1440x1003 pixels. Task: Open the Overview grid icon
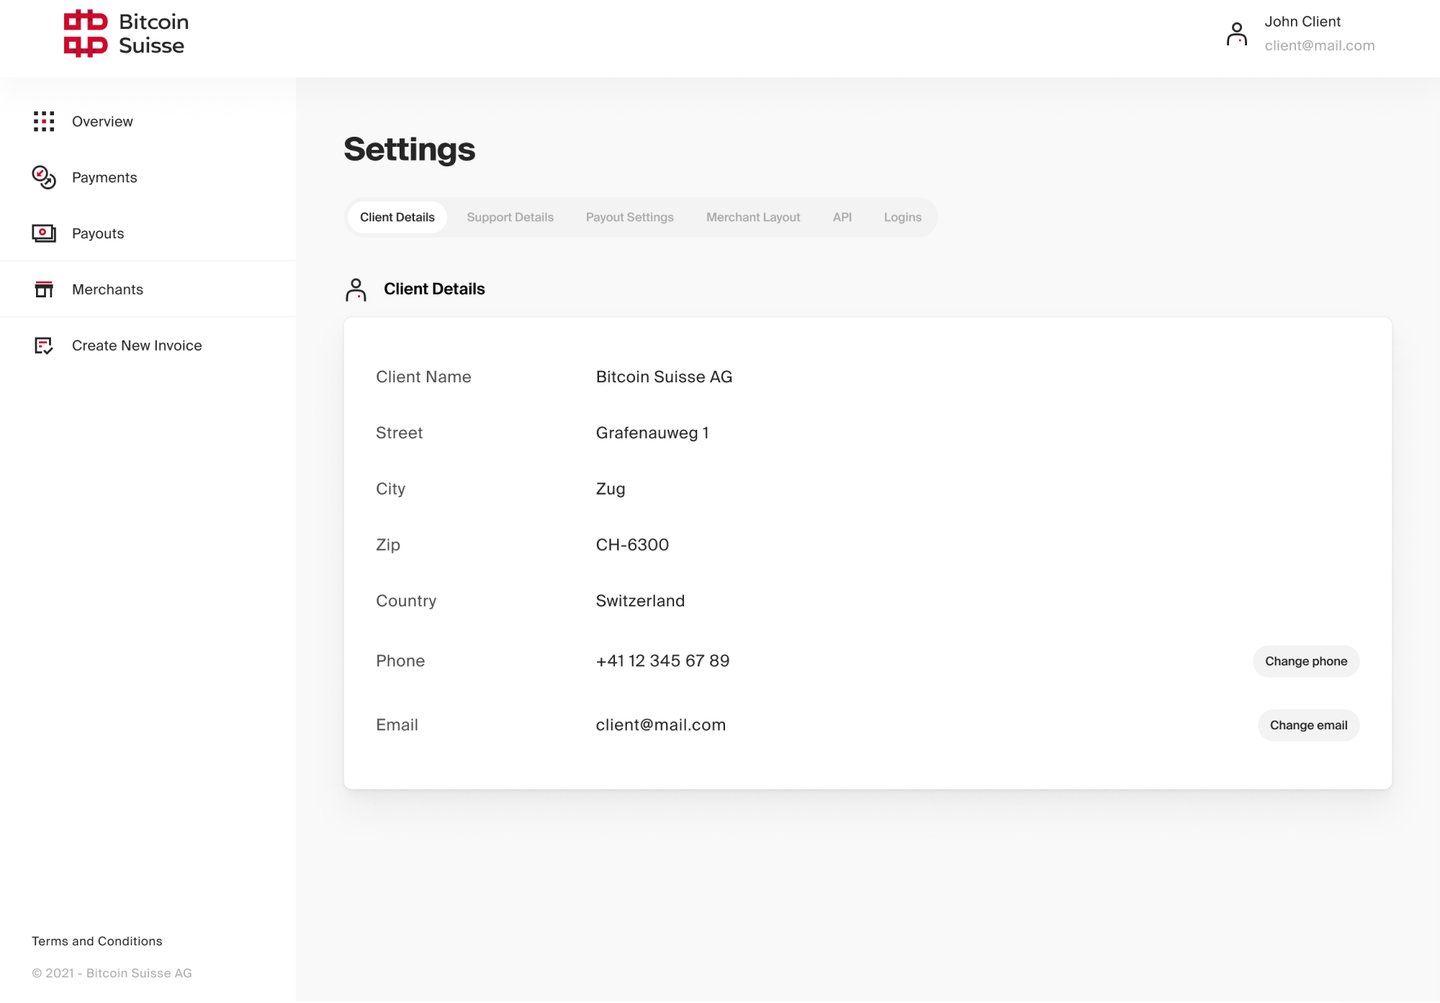(x=44, y=122)
